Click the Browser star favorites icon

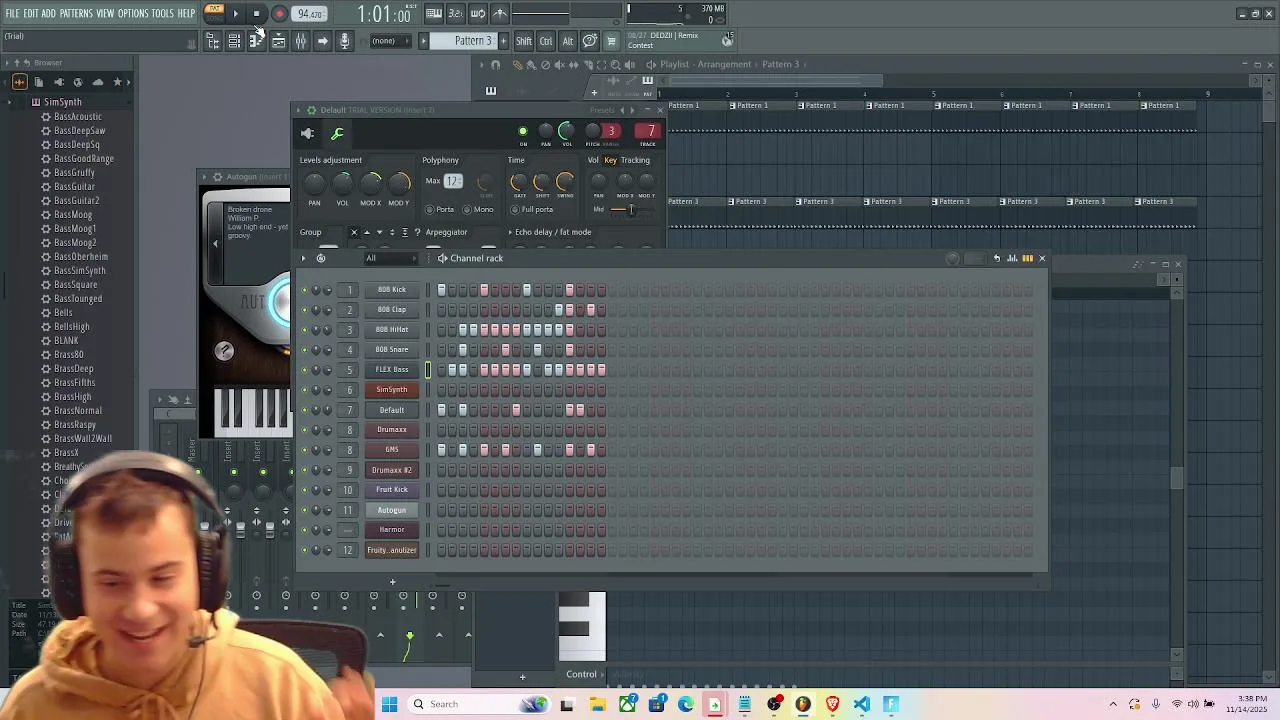pyautogui.click(x=117, y=82)
